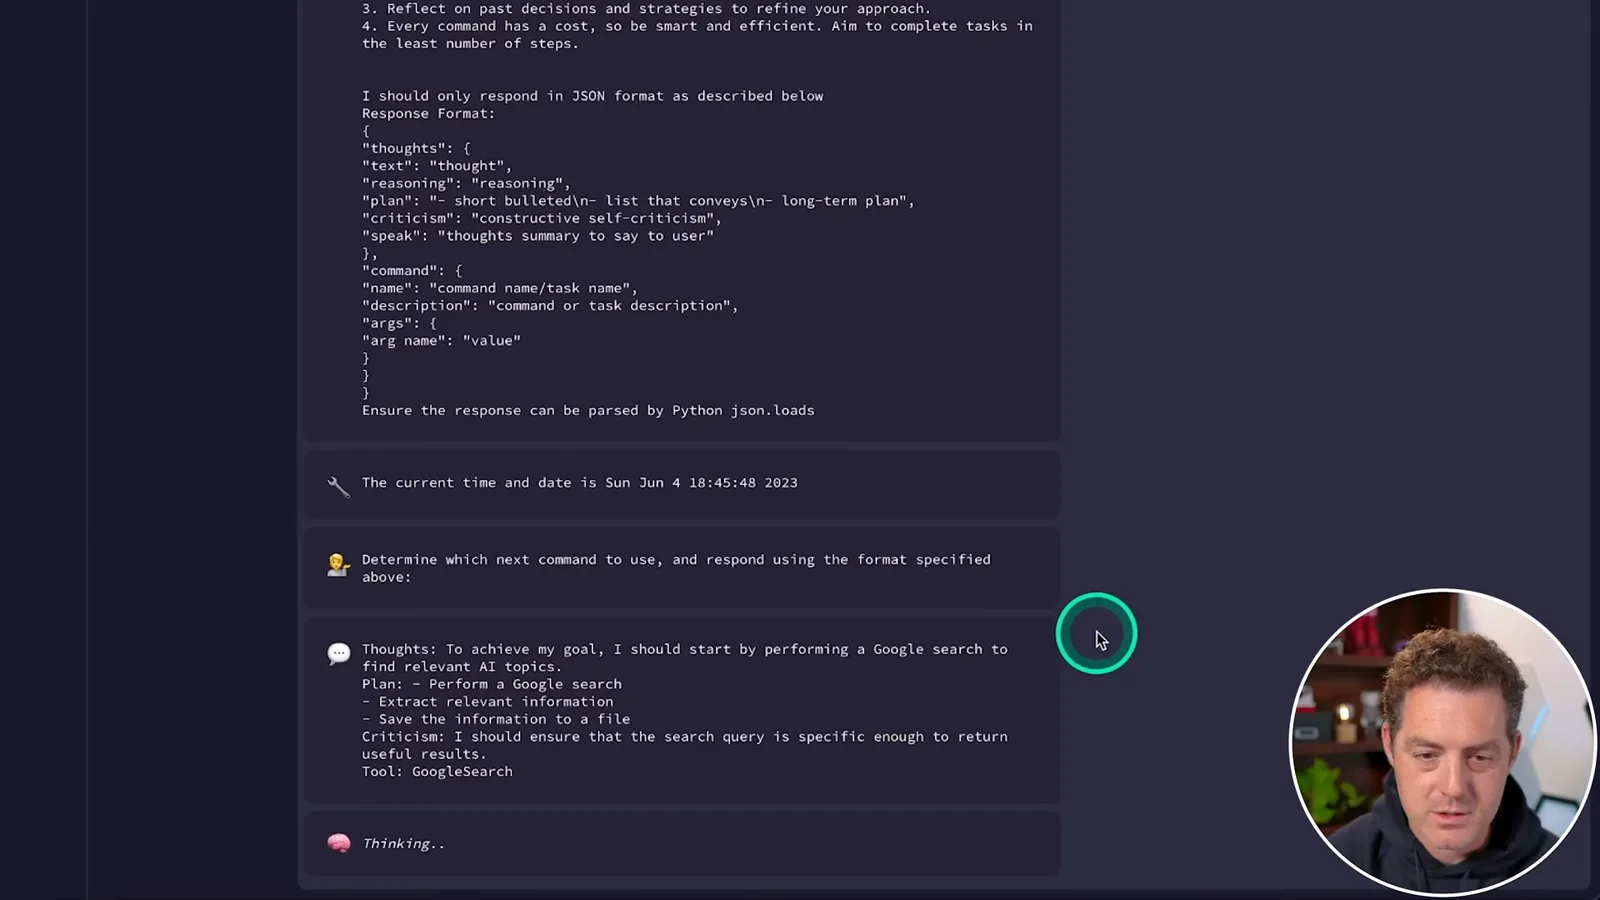Image resolution: width=1600 pixels, height=900 pixels.
Task: Click the '"command": {' line
Action: click(x=412, y=271)
